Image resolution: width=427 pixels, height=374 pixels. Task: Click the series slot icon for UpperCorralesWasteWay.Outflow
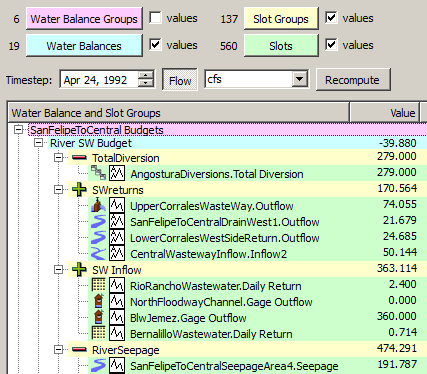pos(117,205)
